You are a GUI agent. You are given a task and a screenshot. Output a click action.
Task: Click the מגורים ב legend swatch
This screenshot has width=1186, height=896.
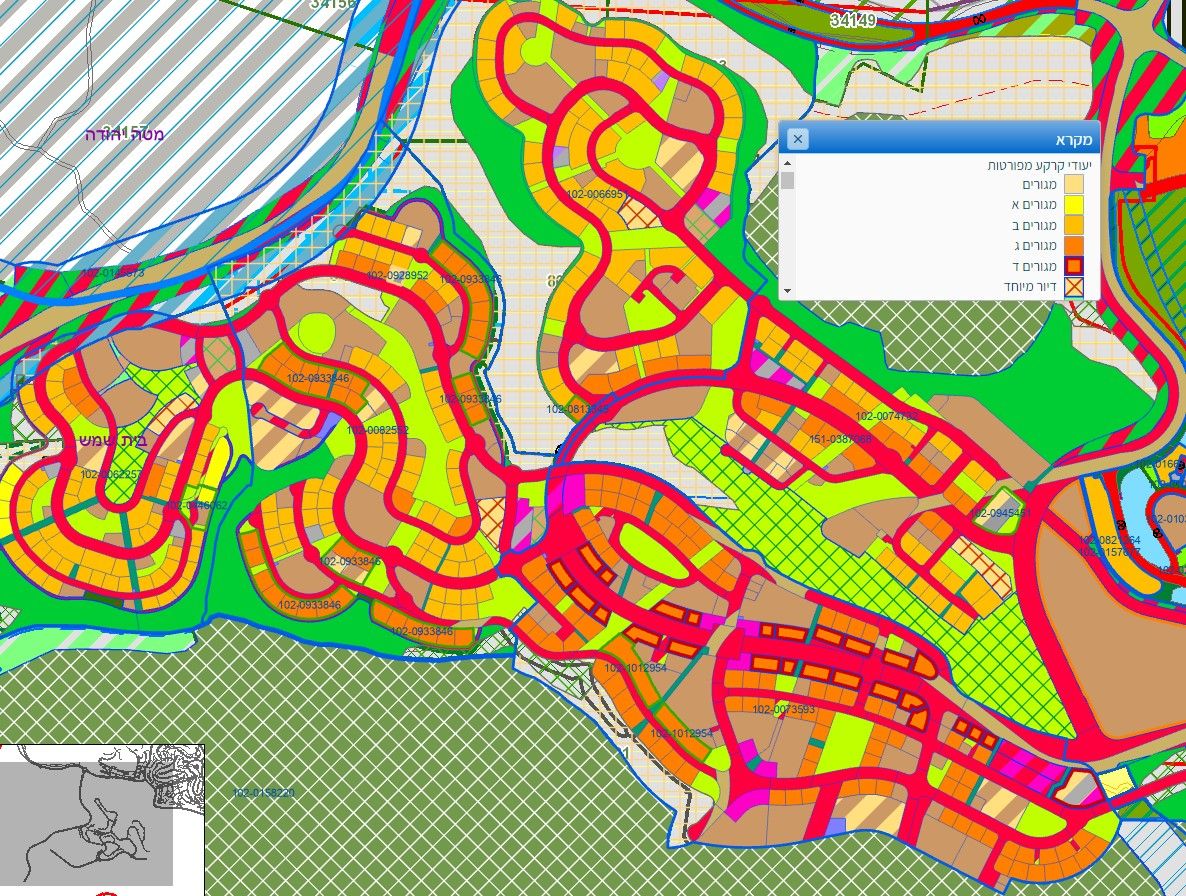tap(1074, 225)
